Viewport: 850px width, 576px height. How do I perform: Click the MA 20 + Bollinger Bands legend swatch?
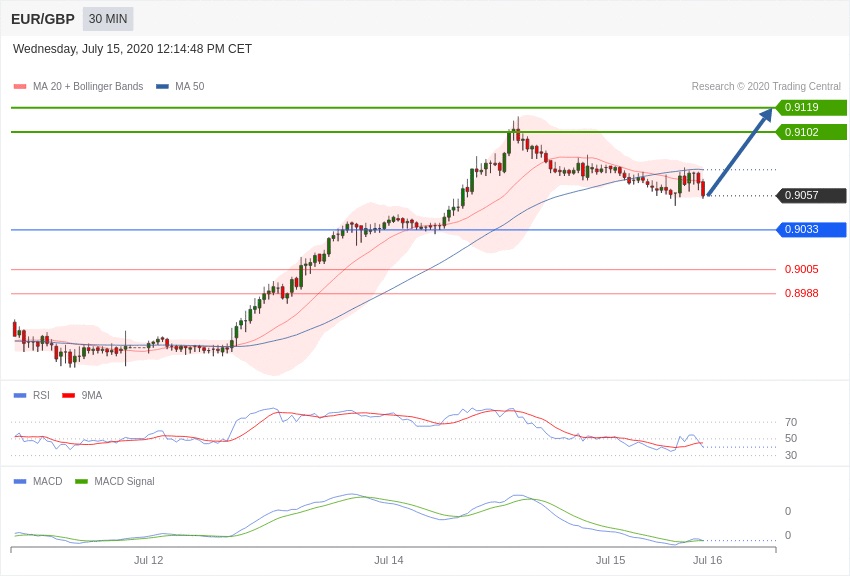20,87
